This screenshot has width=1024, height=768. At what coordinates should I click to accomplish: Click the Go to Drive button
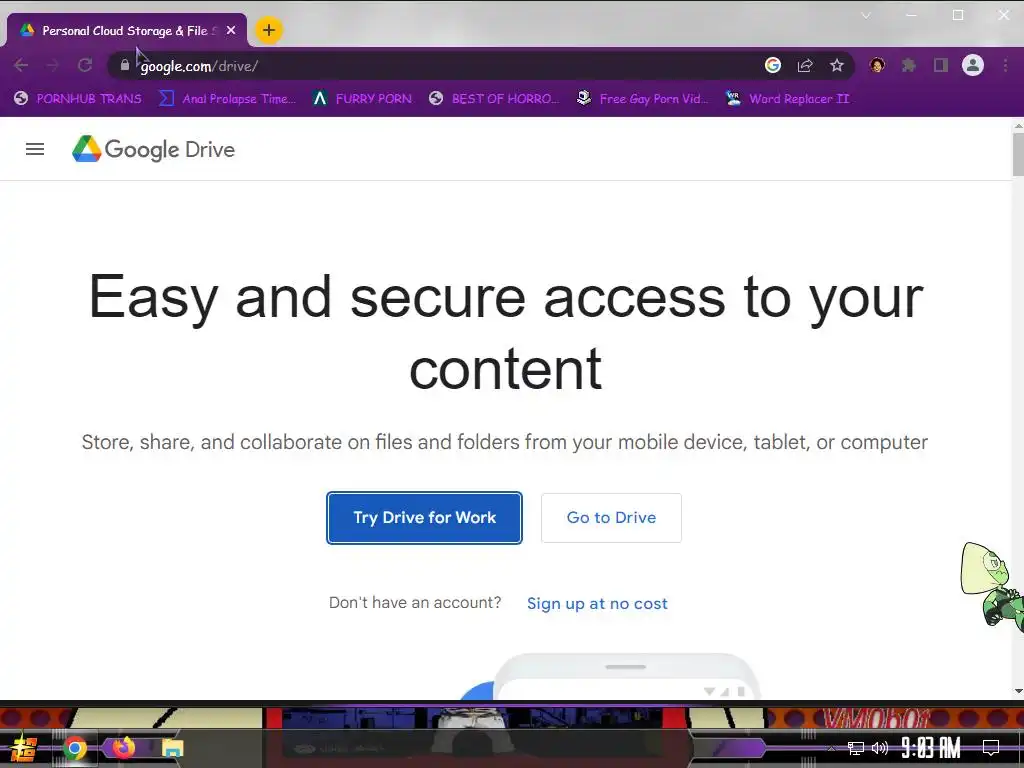[x=611, y=518]
